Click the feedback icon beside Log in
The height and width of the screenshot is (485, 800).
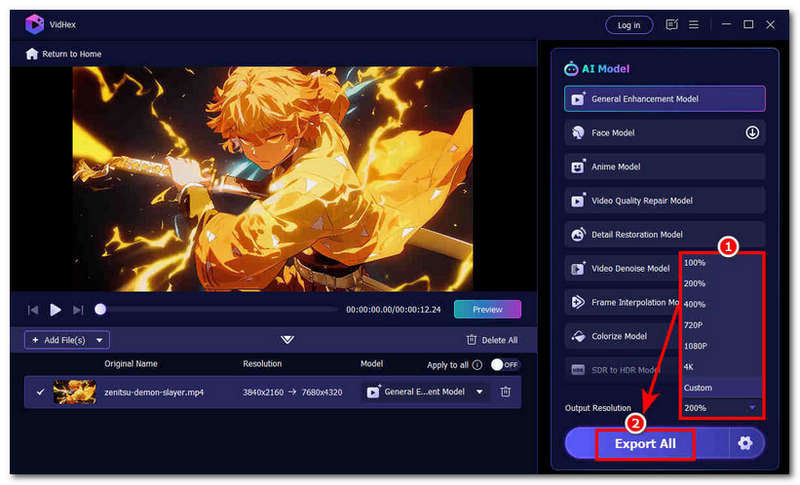[671, 25]
